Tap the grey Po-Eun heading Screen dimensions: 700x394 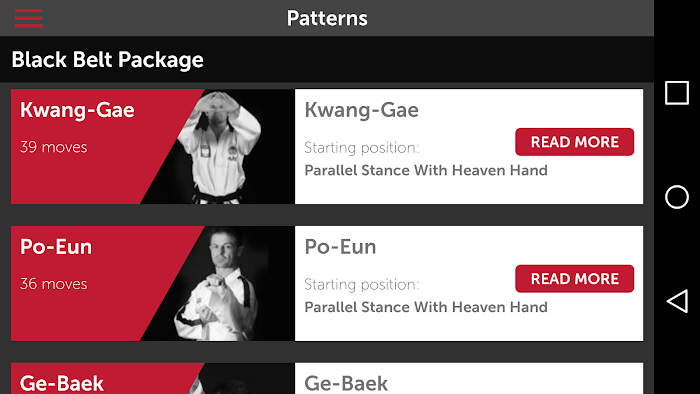pyautogui.click(x=340, y=246)
